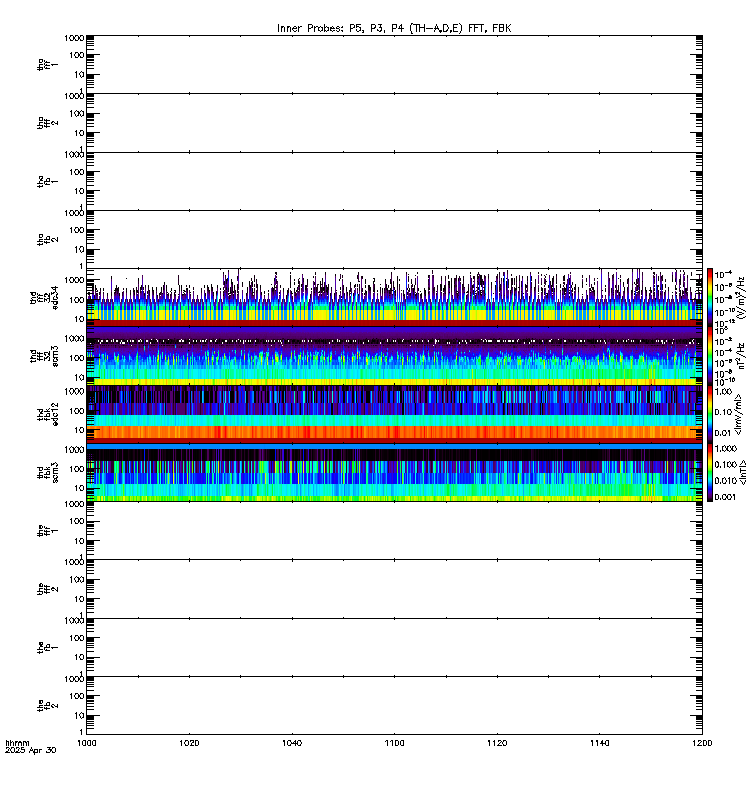
Task: Click the 1200 time tick label
Action: tap(702, 743)
